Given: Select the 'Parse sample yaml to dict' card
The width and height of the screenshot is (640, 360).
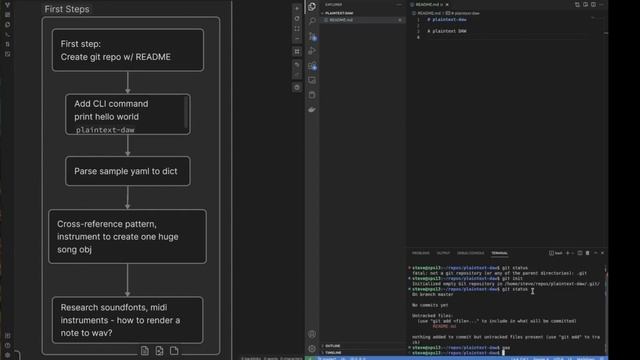Looking at the screenshot, I should (x=128, y=171).
